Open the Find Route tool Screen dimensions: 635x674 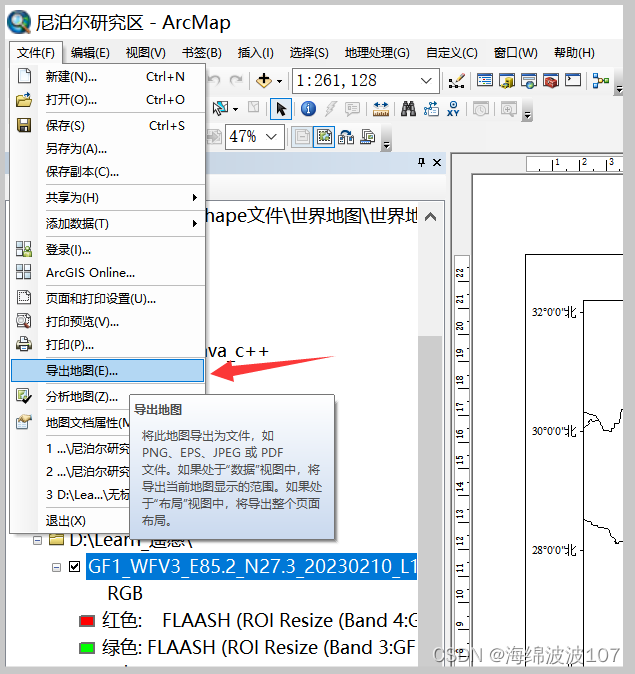click(431, 109)
